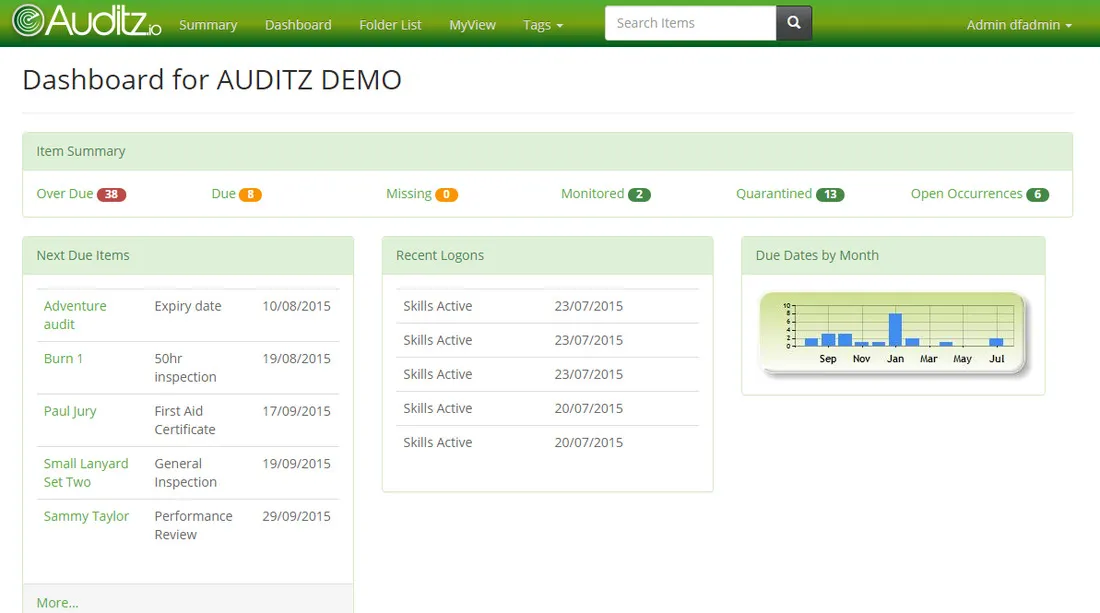
Task: Switch to the Summary page
Action: coord(208,24)
